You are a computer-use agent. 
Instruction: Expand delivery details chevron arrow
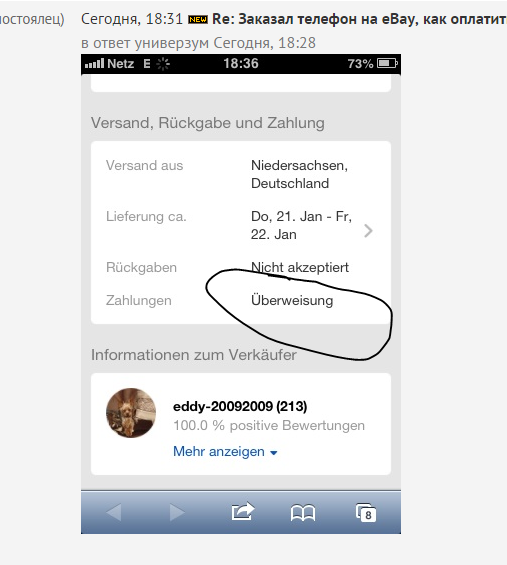(x=368, y=231)
